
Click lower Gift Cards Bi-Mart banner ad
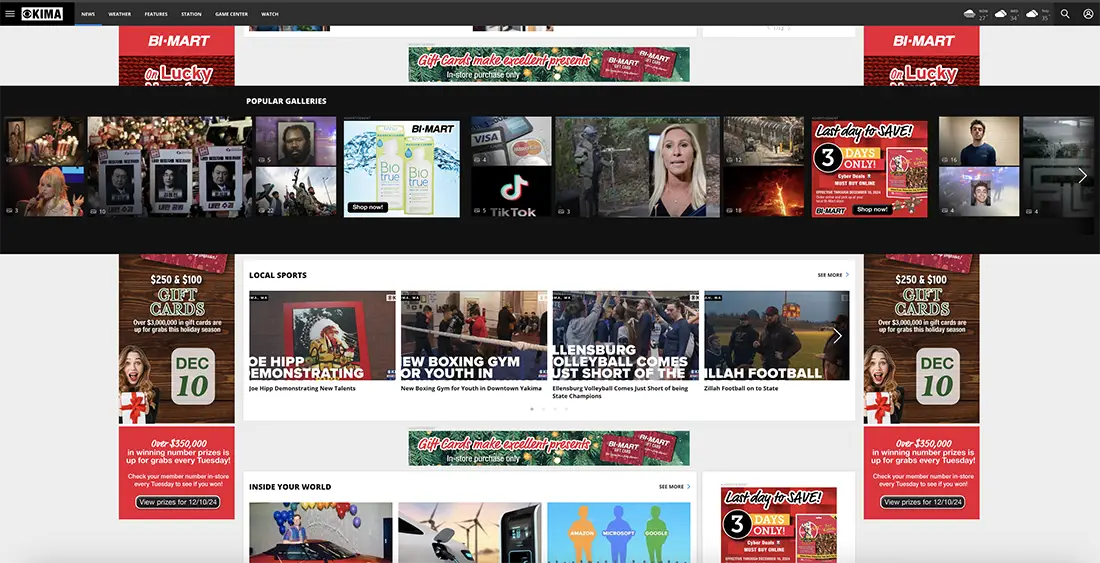(x=549, y=449)
